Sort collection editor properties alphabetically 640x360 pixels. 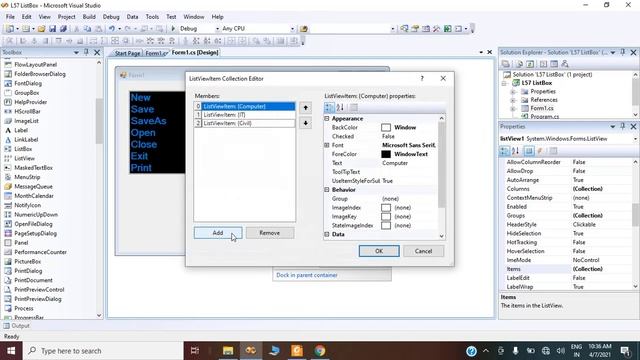[340, 107]
